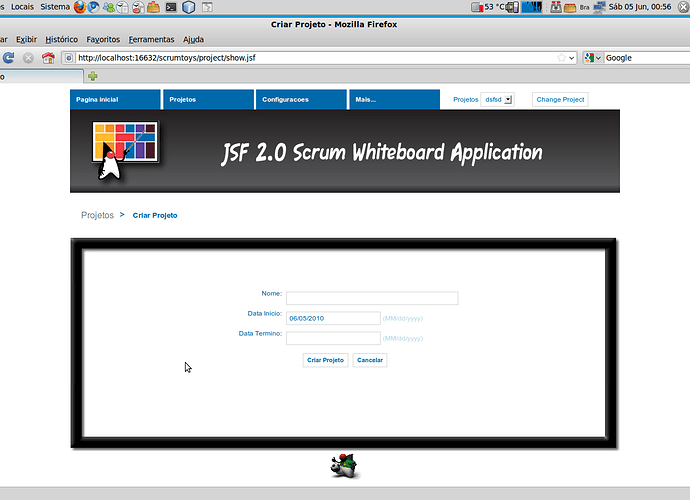This screenshot has height=500, width=690.
Task: Click the Nome: field label
Action: [272, 293]
